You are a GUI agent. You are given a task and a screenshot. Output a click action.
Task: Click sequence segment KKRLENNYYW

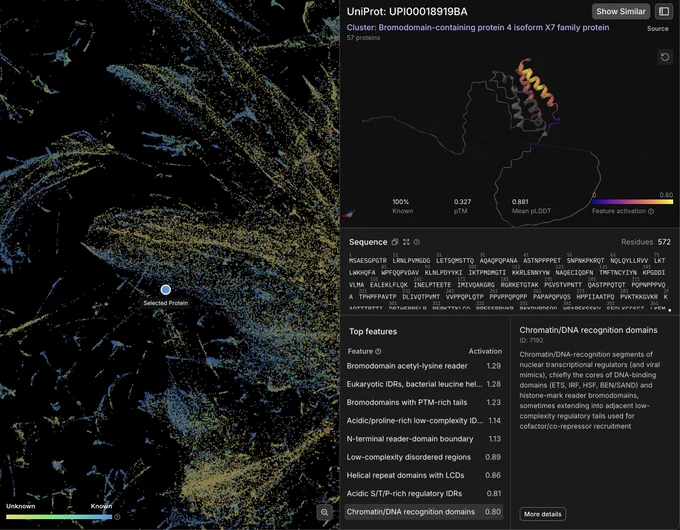530,273
